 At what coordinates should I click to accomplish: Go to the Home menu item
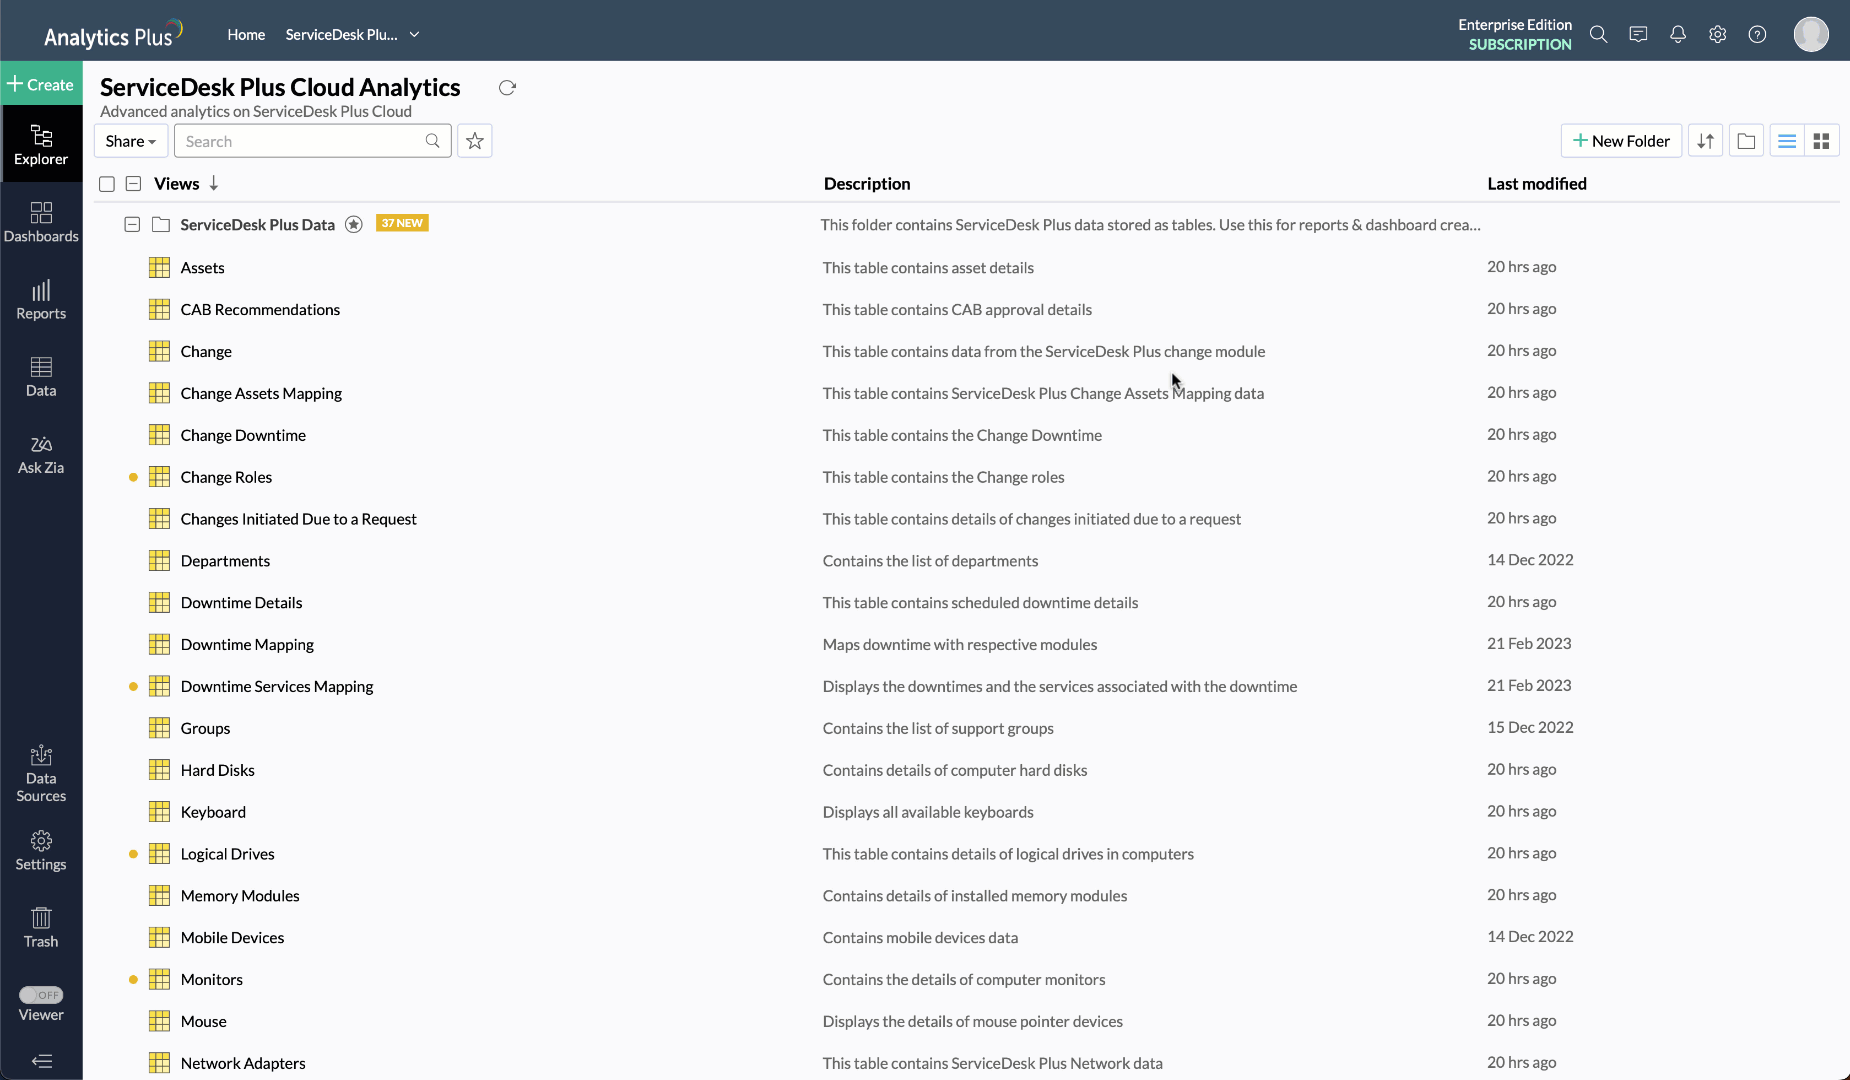pos(246,35)
